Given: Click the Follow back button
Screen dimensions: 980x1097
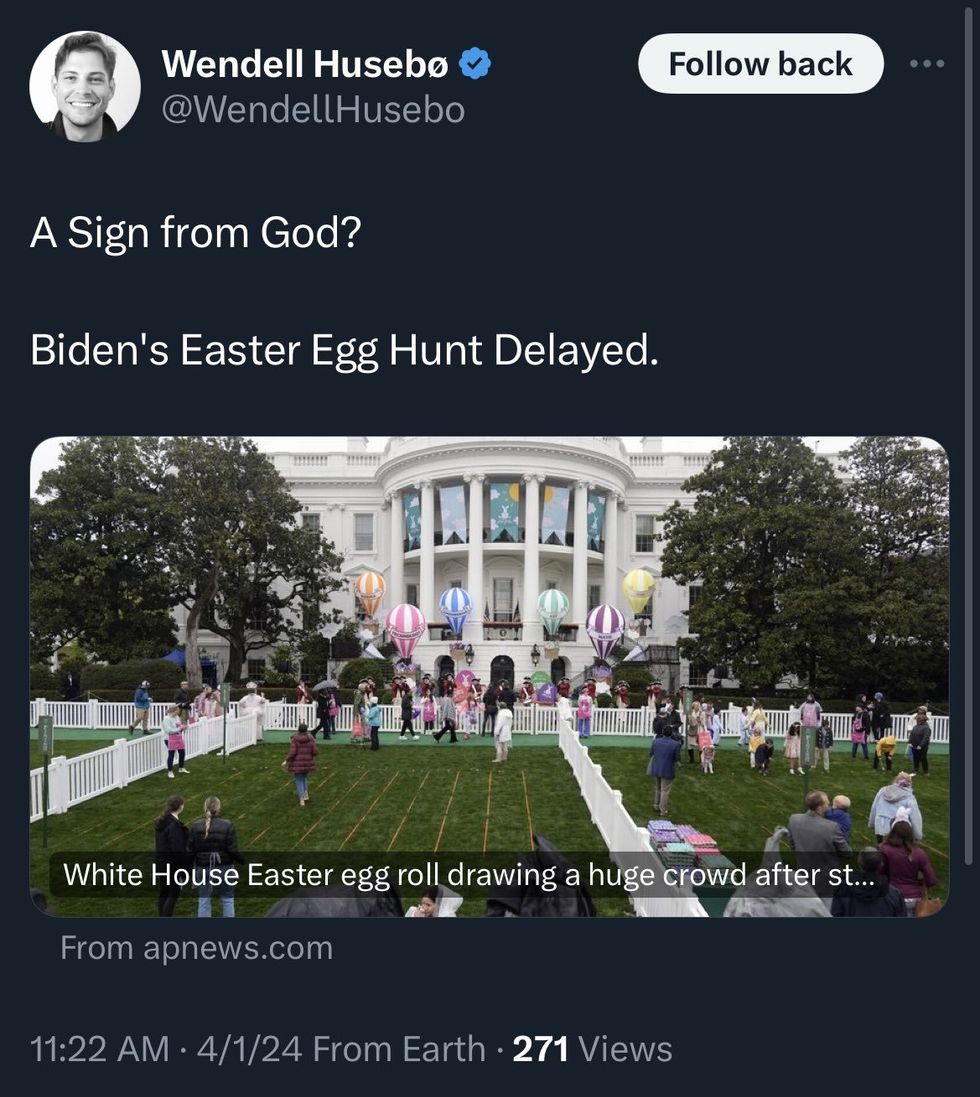Looking at the screenshot, I should [x=760, y=64].
